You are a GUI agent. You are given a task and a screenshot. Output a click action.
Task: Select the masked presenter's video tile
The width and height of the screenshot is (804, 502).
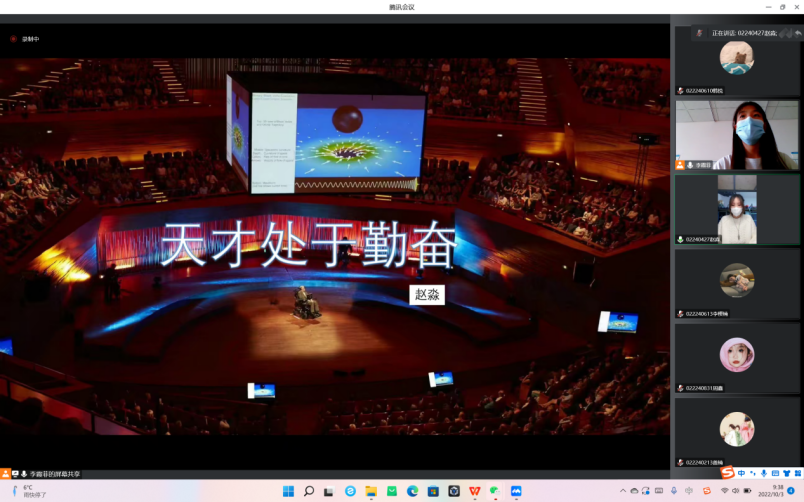[737, 135]
